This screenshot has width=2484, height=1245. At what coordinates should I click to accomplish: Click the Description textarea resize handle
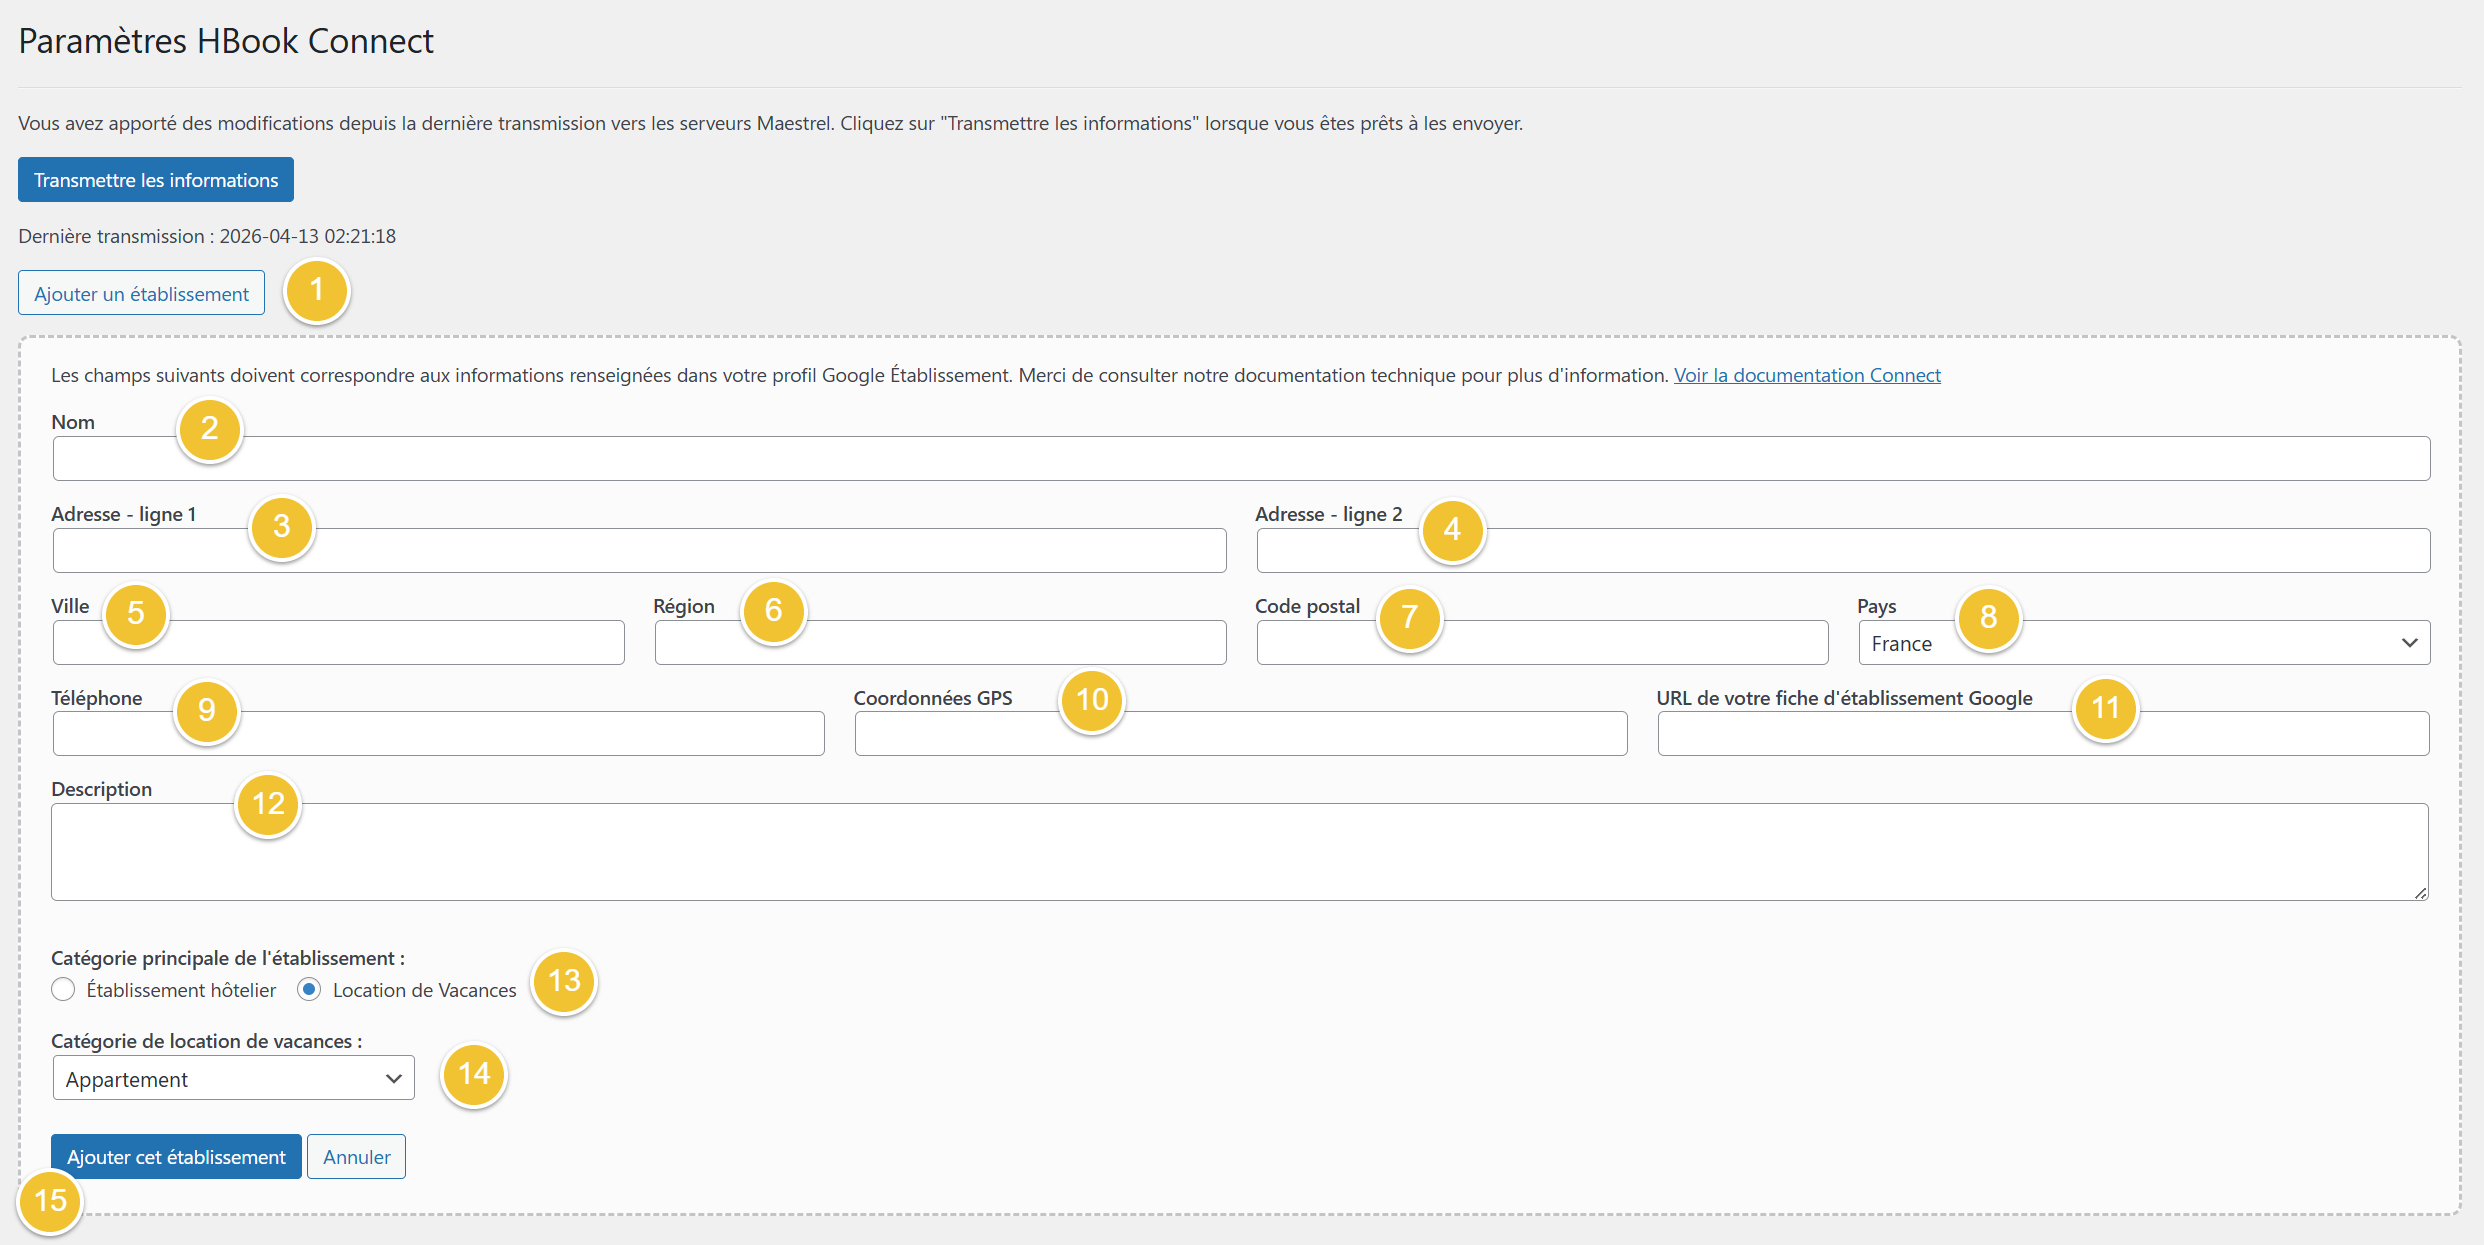click(x=2420, y=893)
